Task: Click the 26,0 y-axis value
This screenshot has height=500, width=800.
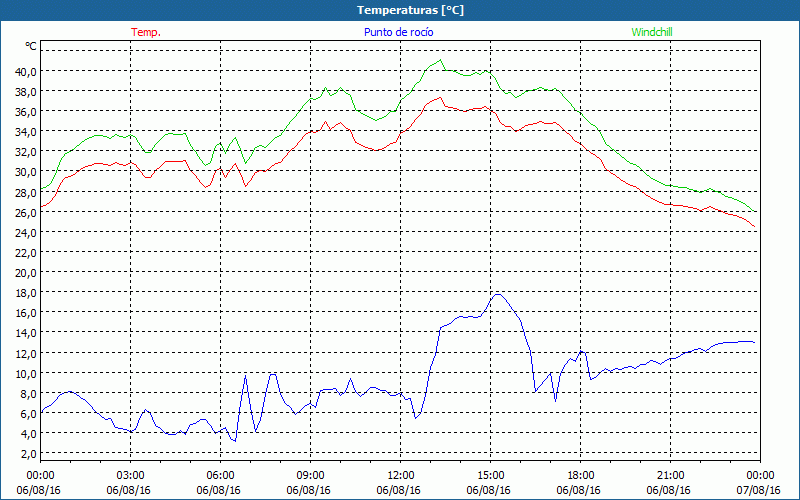Action: 26,213
